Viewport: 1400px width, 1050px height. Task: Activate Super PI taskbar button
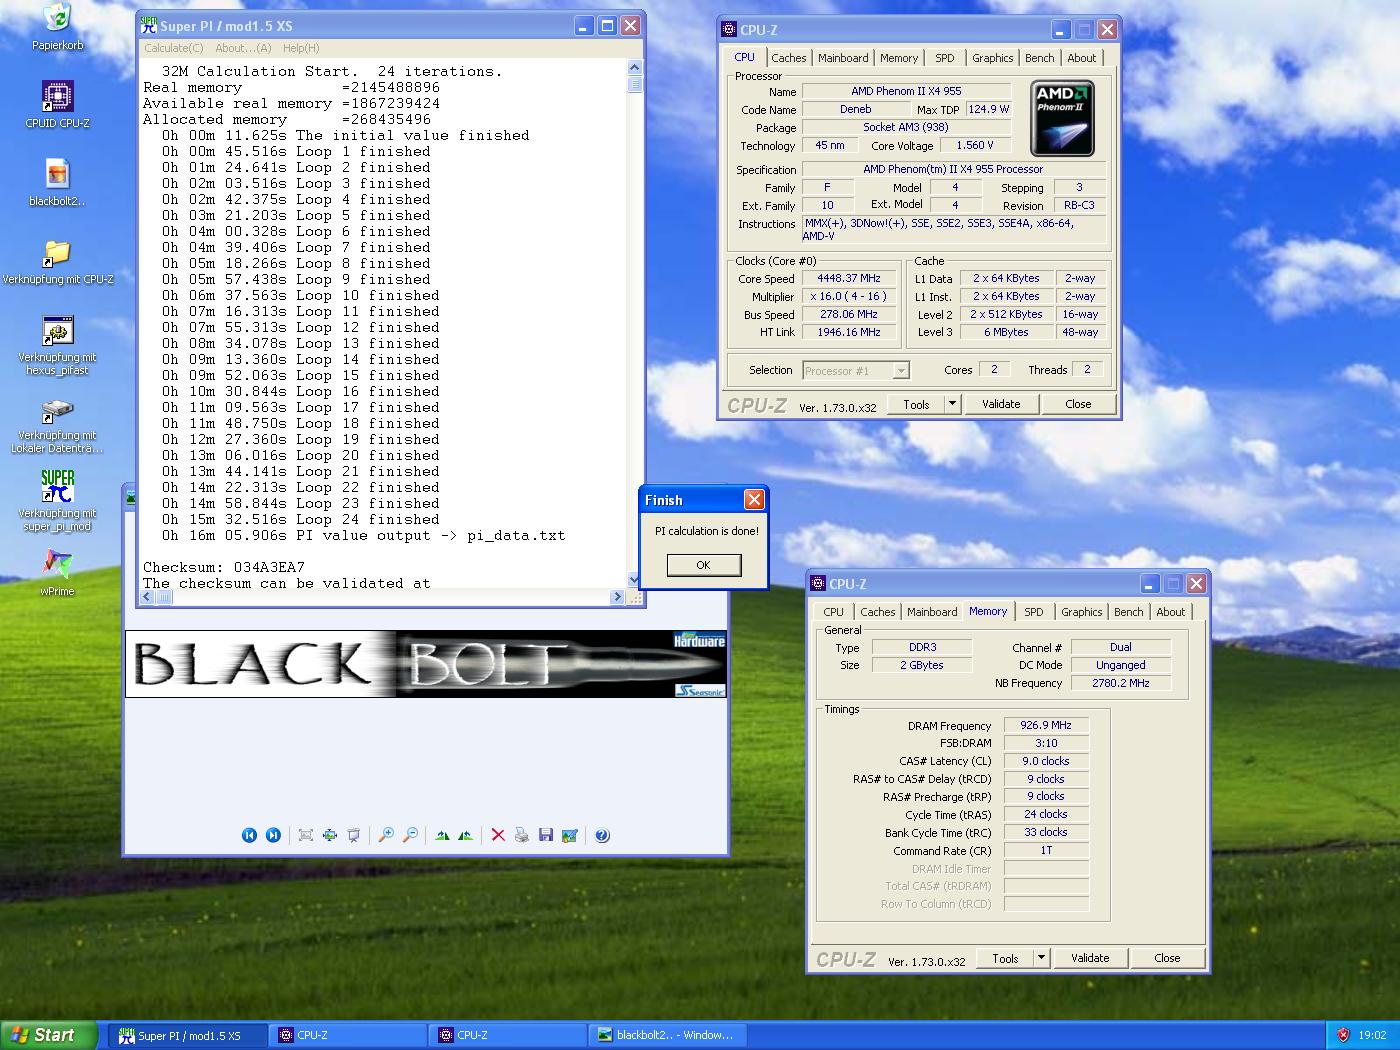188,1035
